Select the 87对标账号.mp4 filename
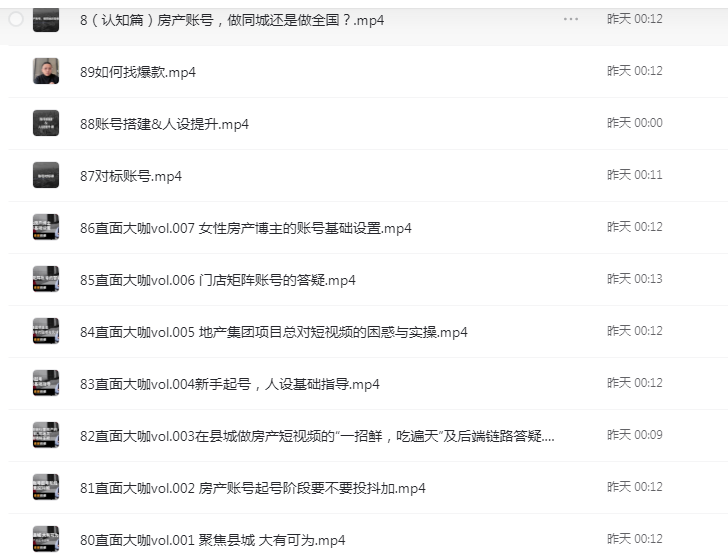The width and height of the screenshot is (728, 557). [x=131, y=176]
